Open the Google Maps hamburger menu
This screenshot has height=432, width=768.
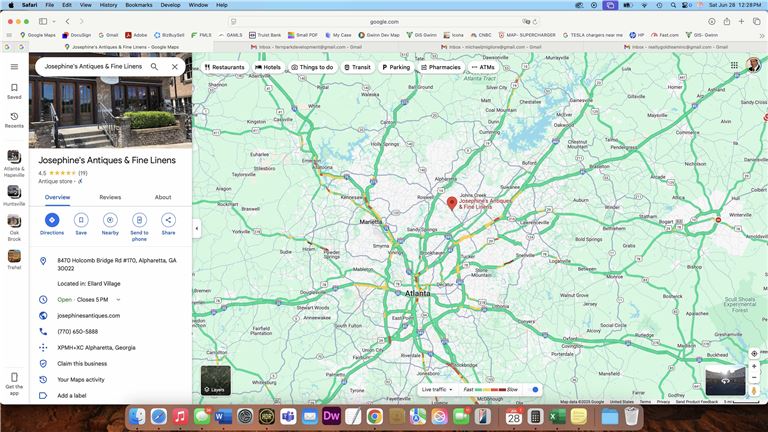14,67
